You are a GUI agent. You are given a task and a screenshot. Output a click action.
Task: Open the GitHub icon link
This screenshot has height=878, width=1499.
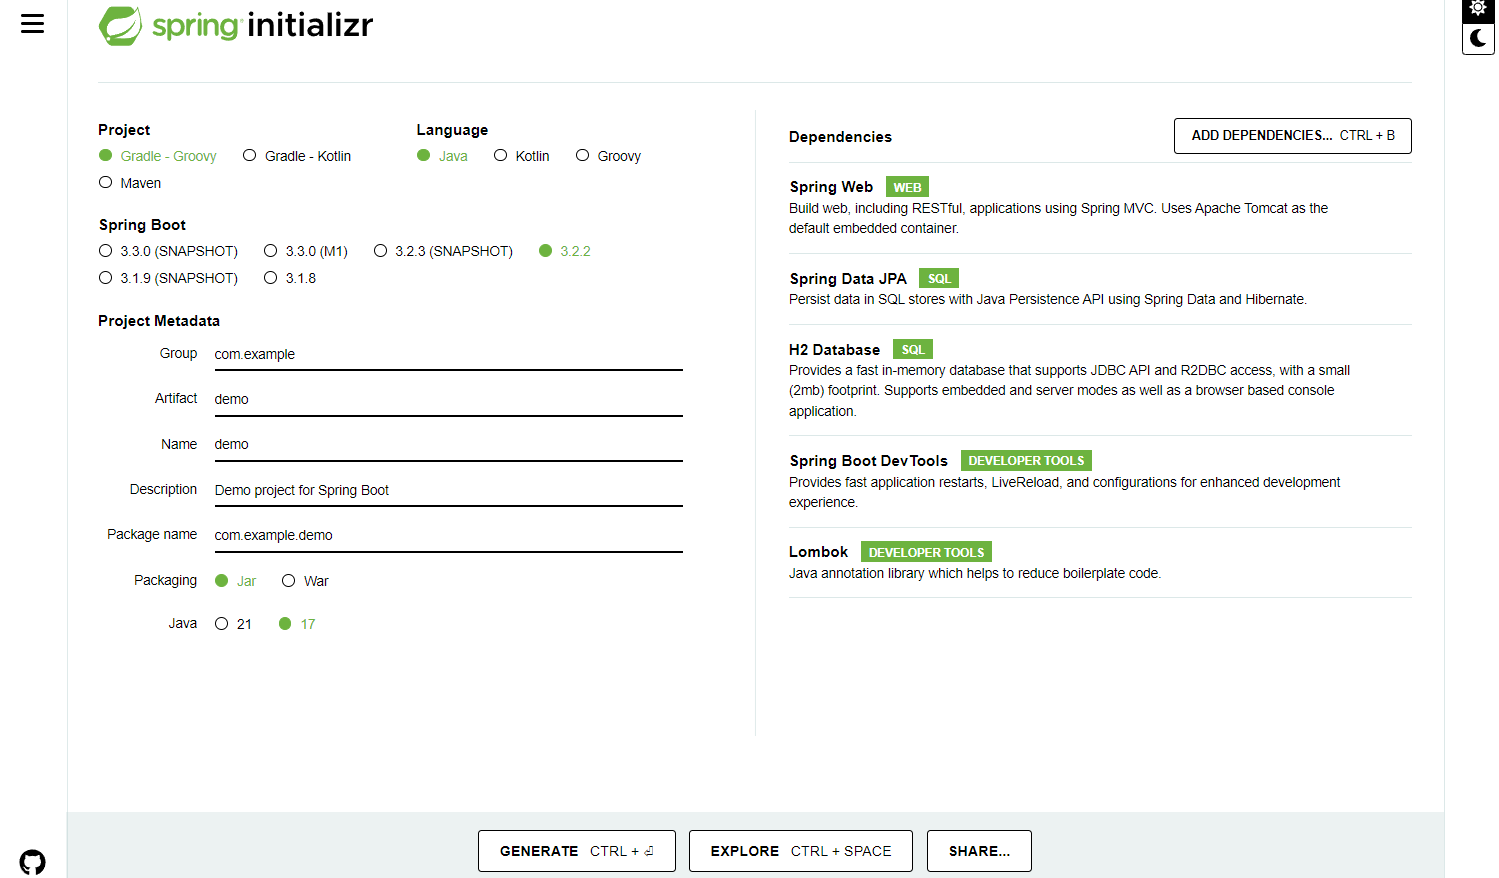(x=33, y=862)
